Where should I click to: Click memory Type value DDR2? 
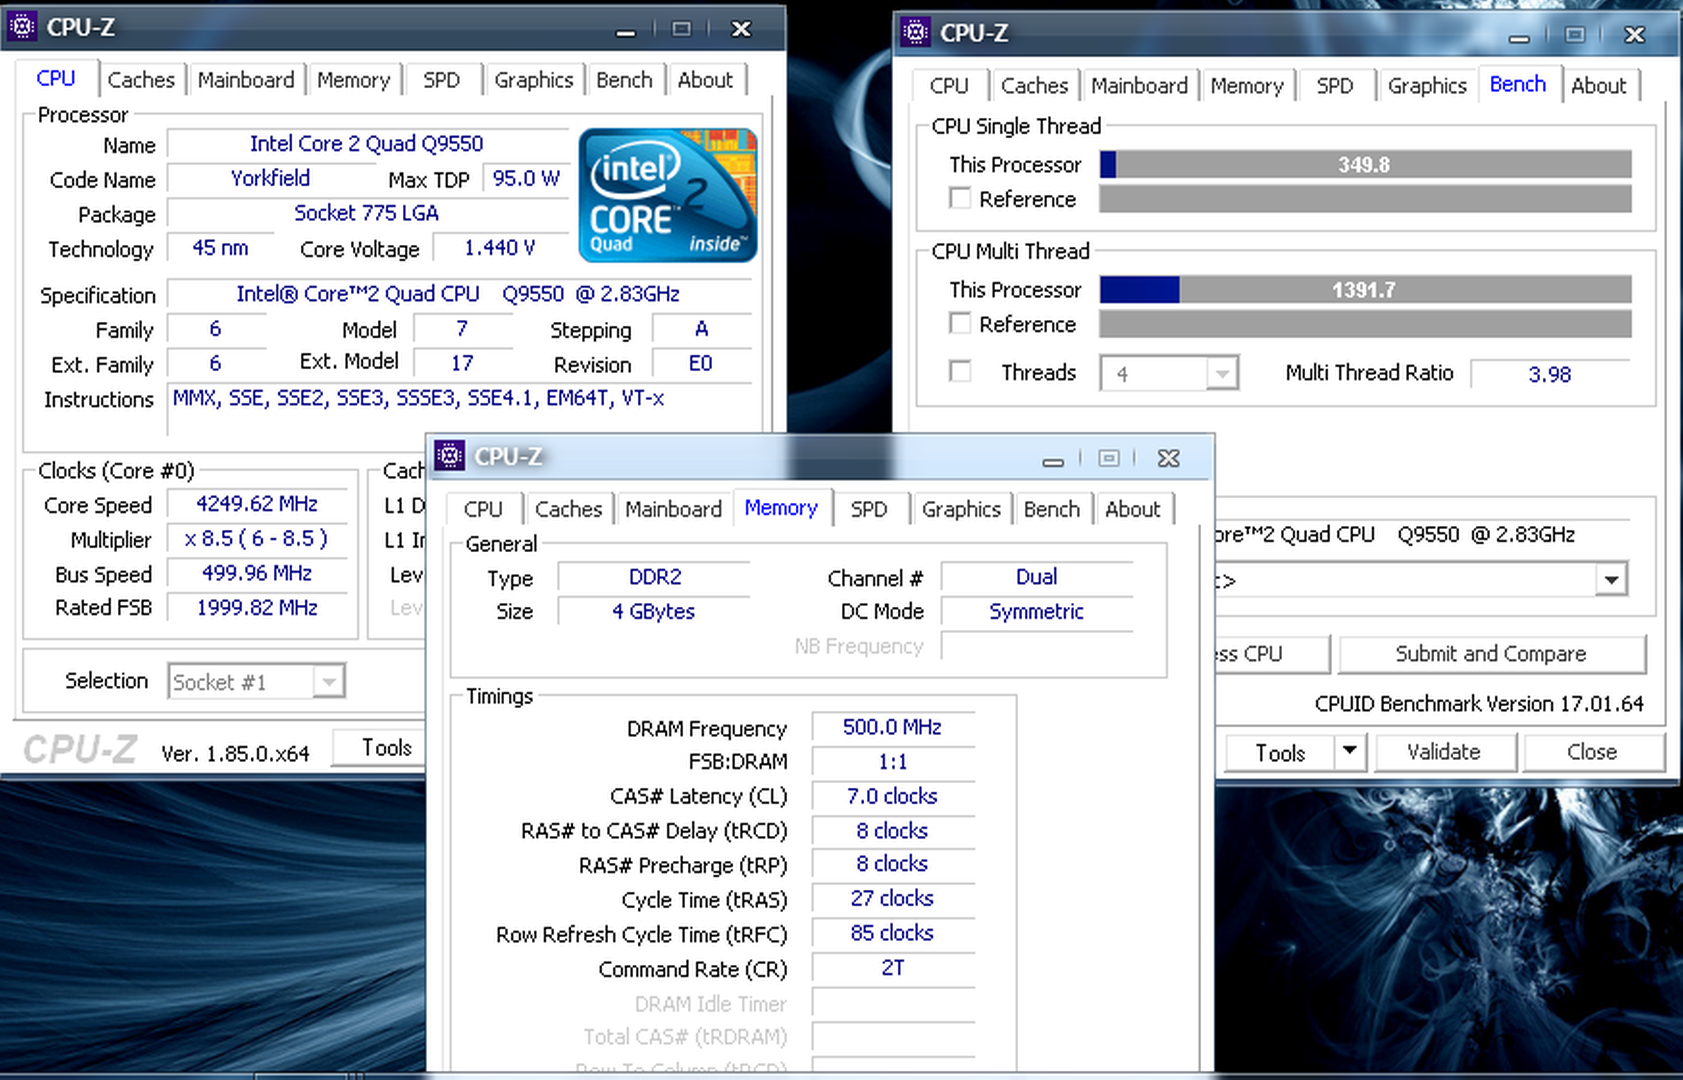click(655, 577)
